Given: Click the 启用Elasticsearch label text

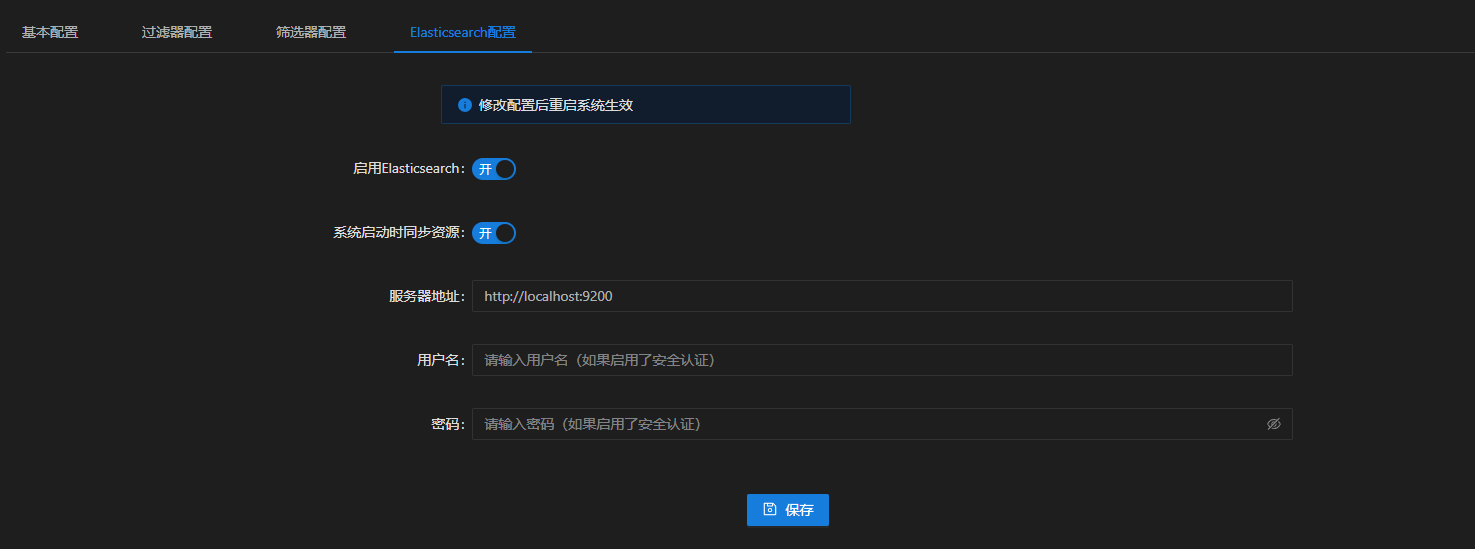Looking at the screenshot, I should coord(407,169).
